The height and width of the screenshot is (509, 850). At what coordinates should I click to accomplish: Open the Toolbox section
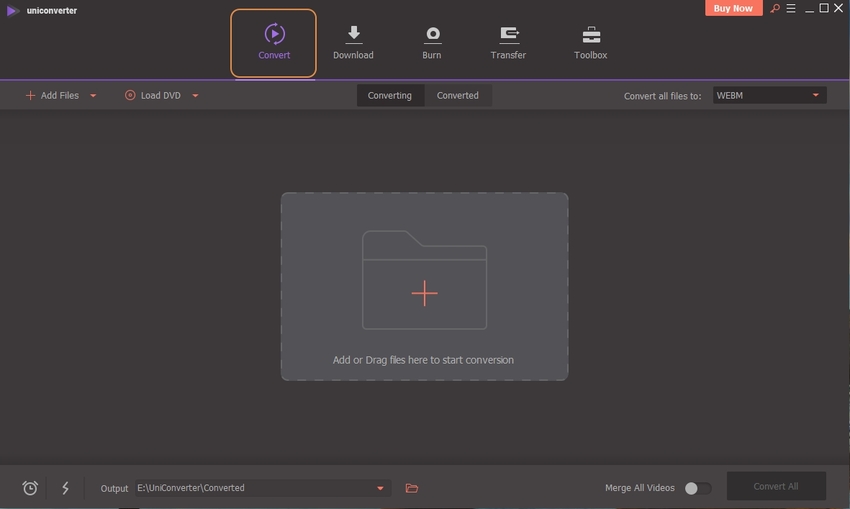pos(590,43)
